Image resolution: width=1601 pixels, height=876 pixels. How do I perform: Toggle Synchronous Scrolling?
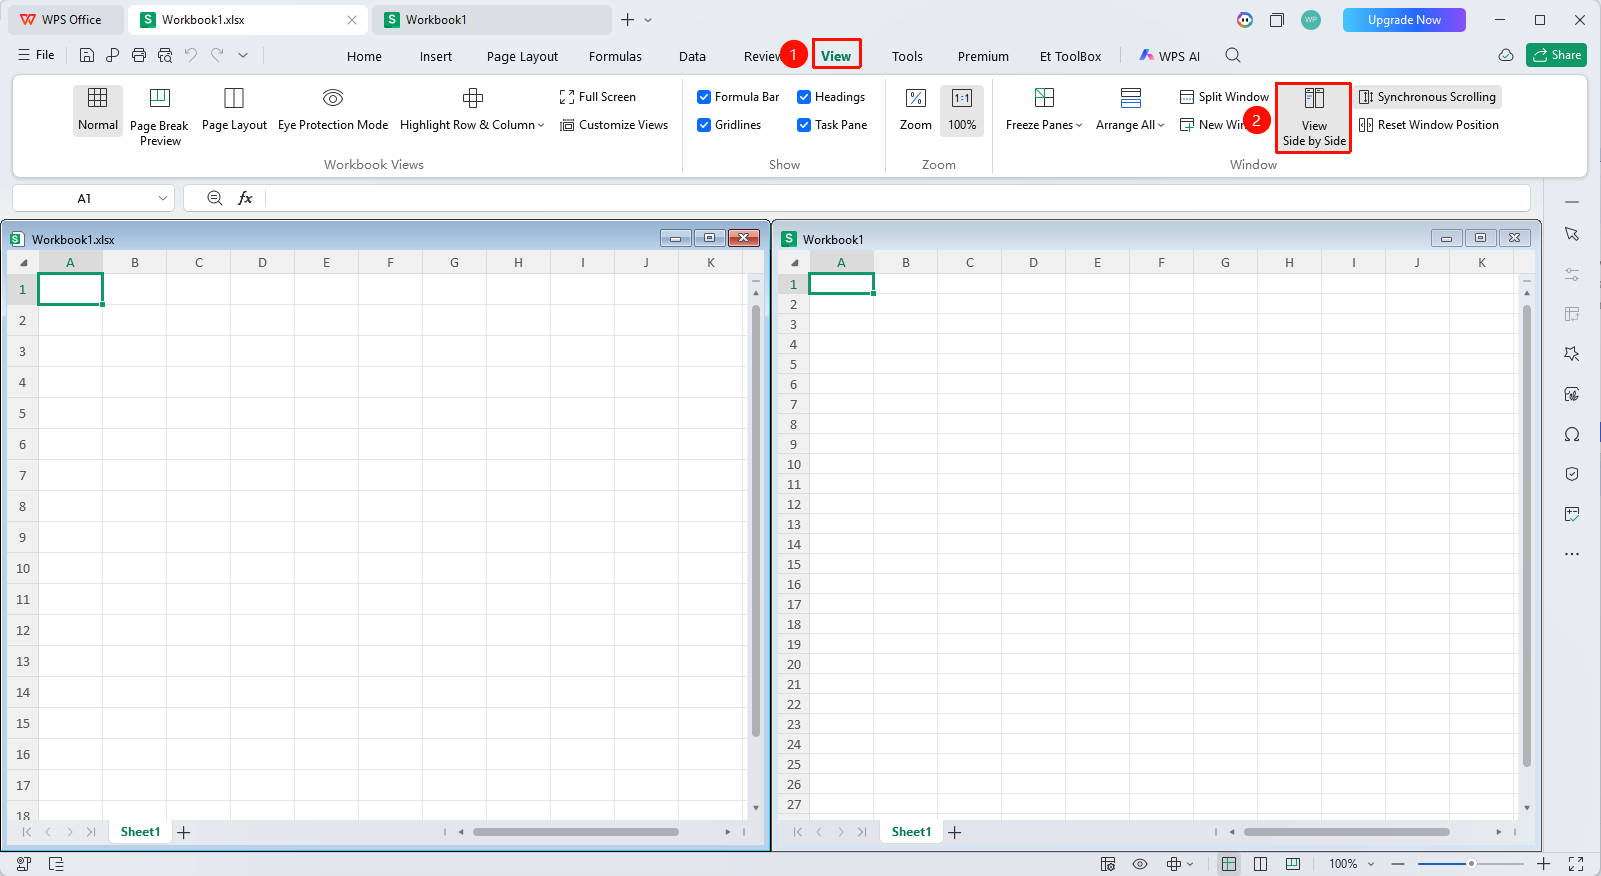pyautogui.click(x=1428, y=97)
